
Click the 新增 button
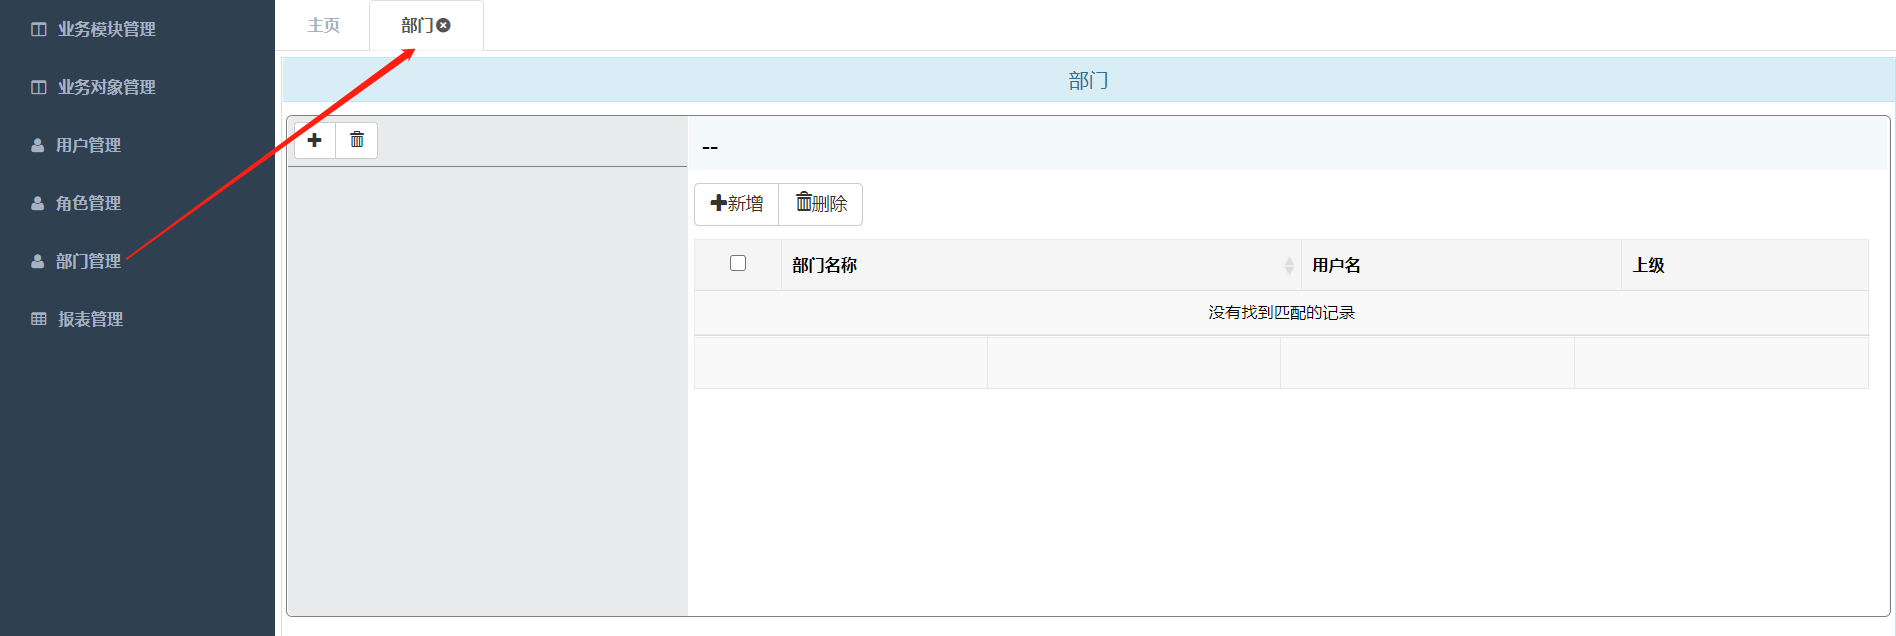click(737, 204)
